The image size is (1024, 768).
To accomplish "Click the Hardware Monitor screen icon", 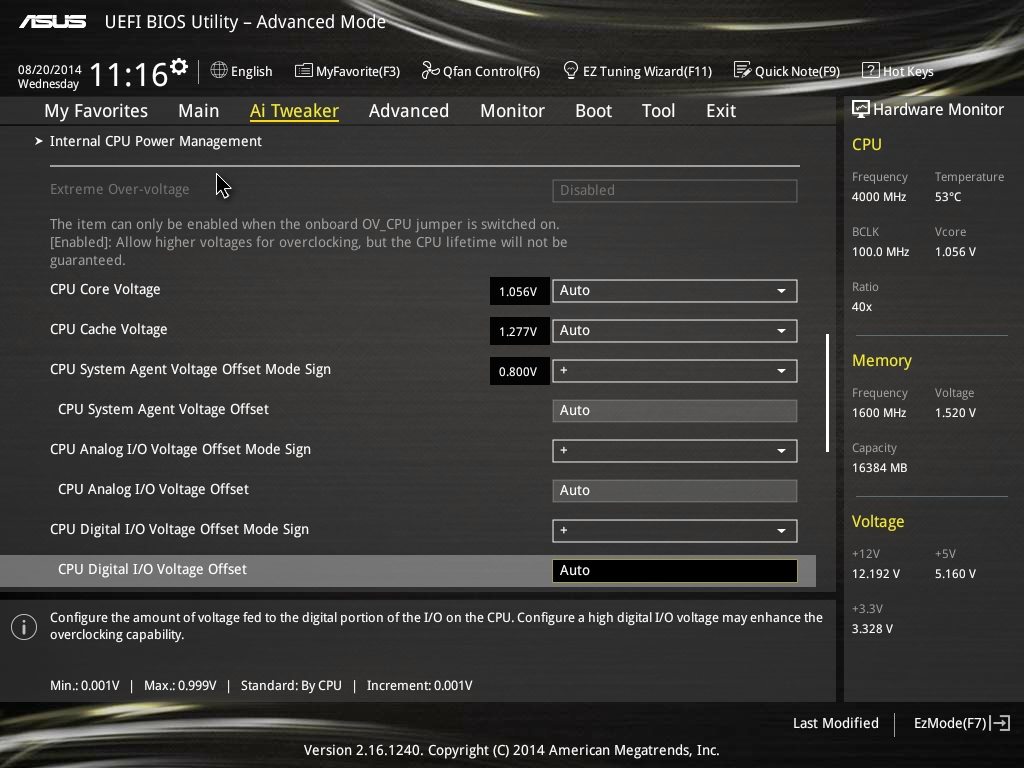I will 861,109.
